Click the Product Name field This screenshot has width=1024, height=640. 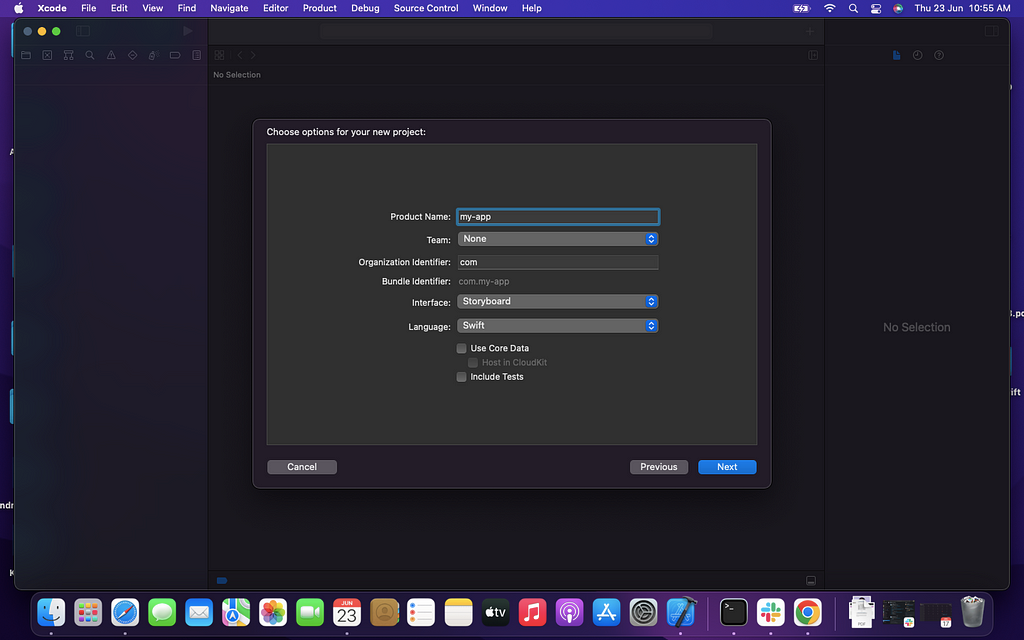pyautogui.click(x=558, y=217)
